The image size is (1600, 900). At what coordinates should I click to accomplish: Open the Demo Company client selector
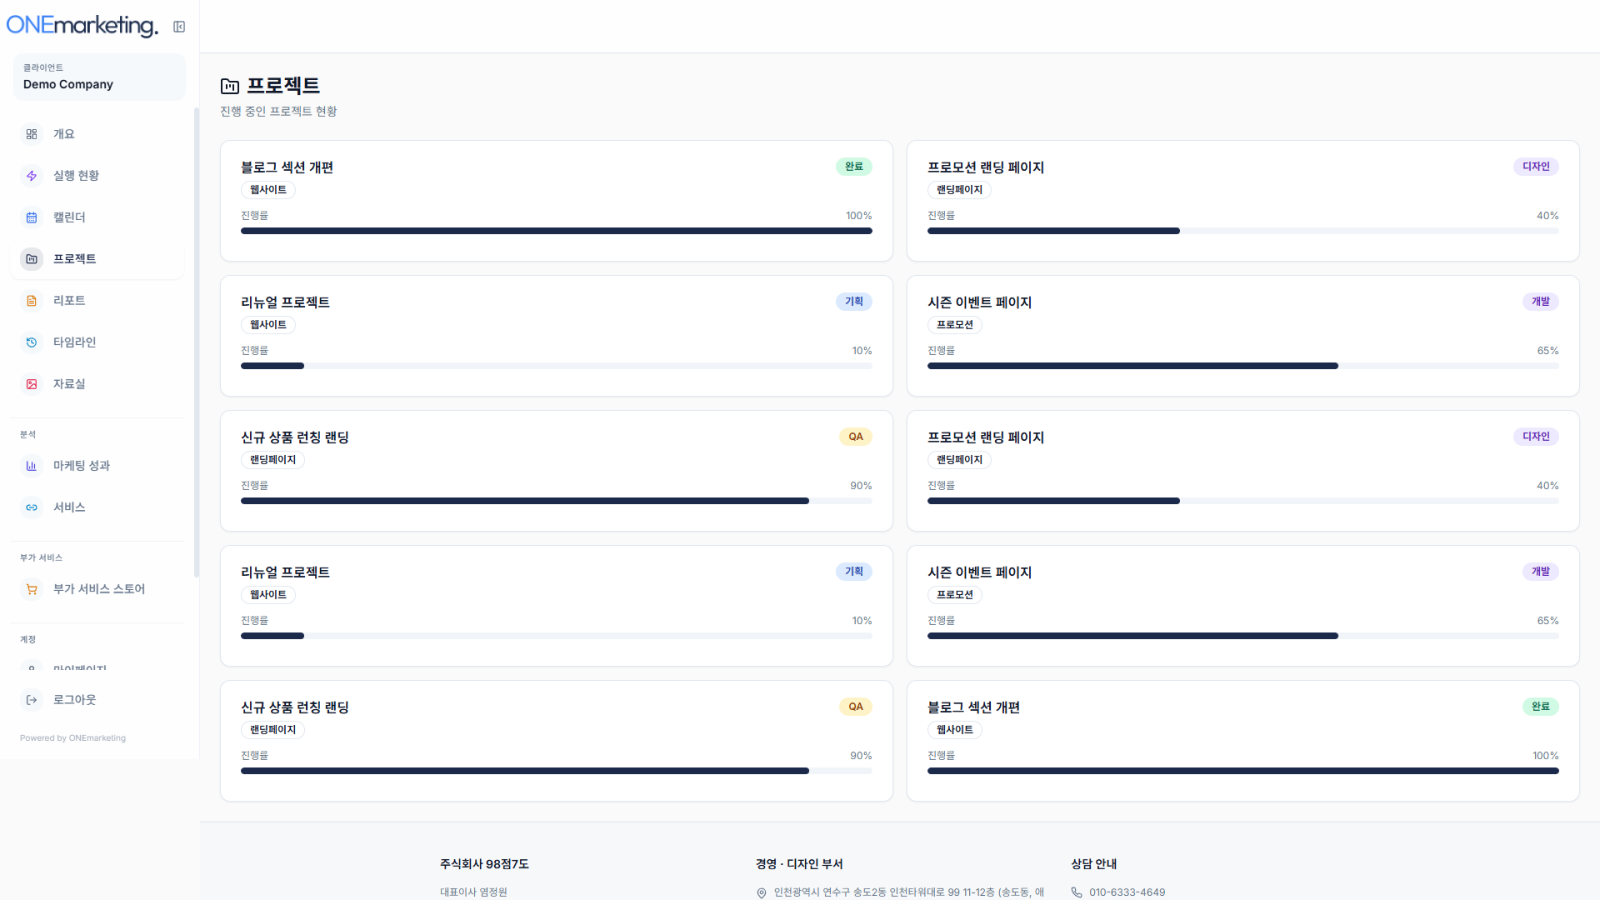click(x=98, y=77)
